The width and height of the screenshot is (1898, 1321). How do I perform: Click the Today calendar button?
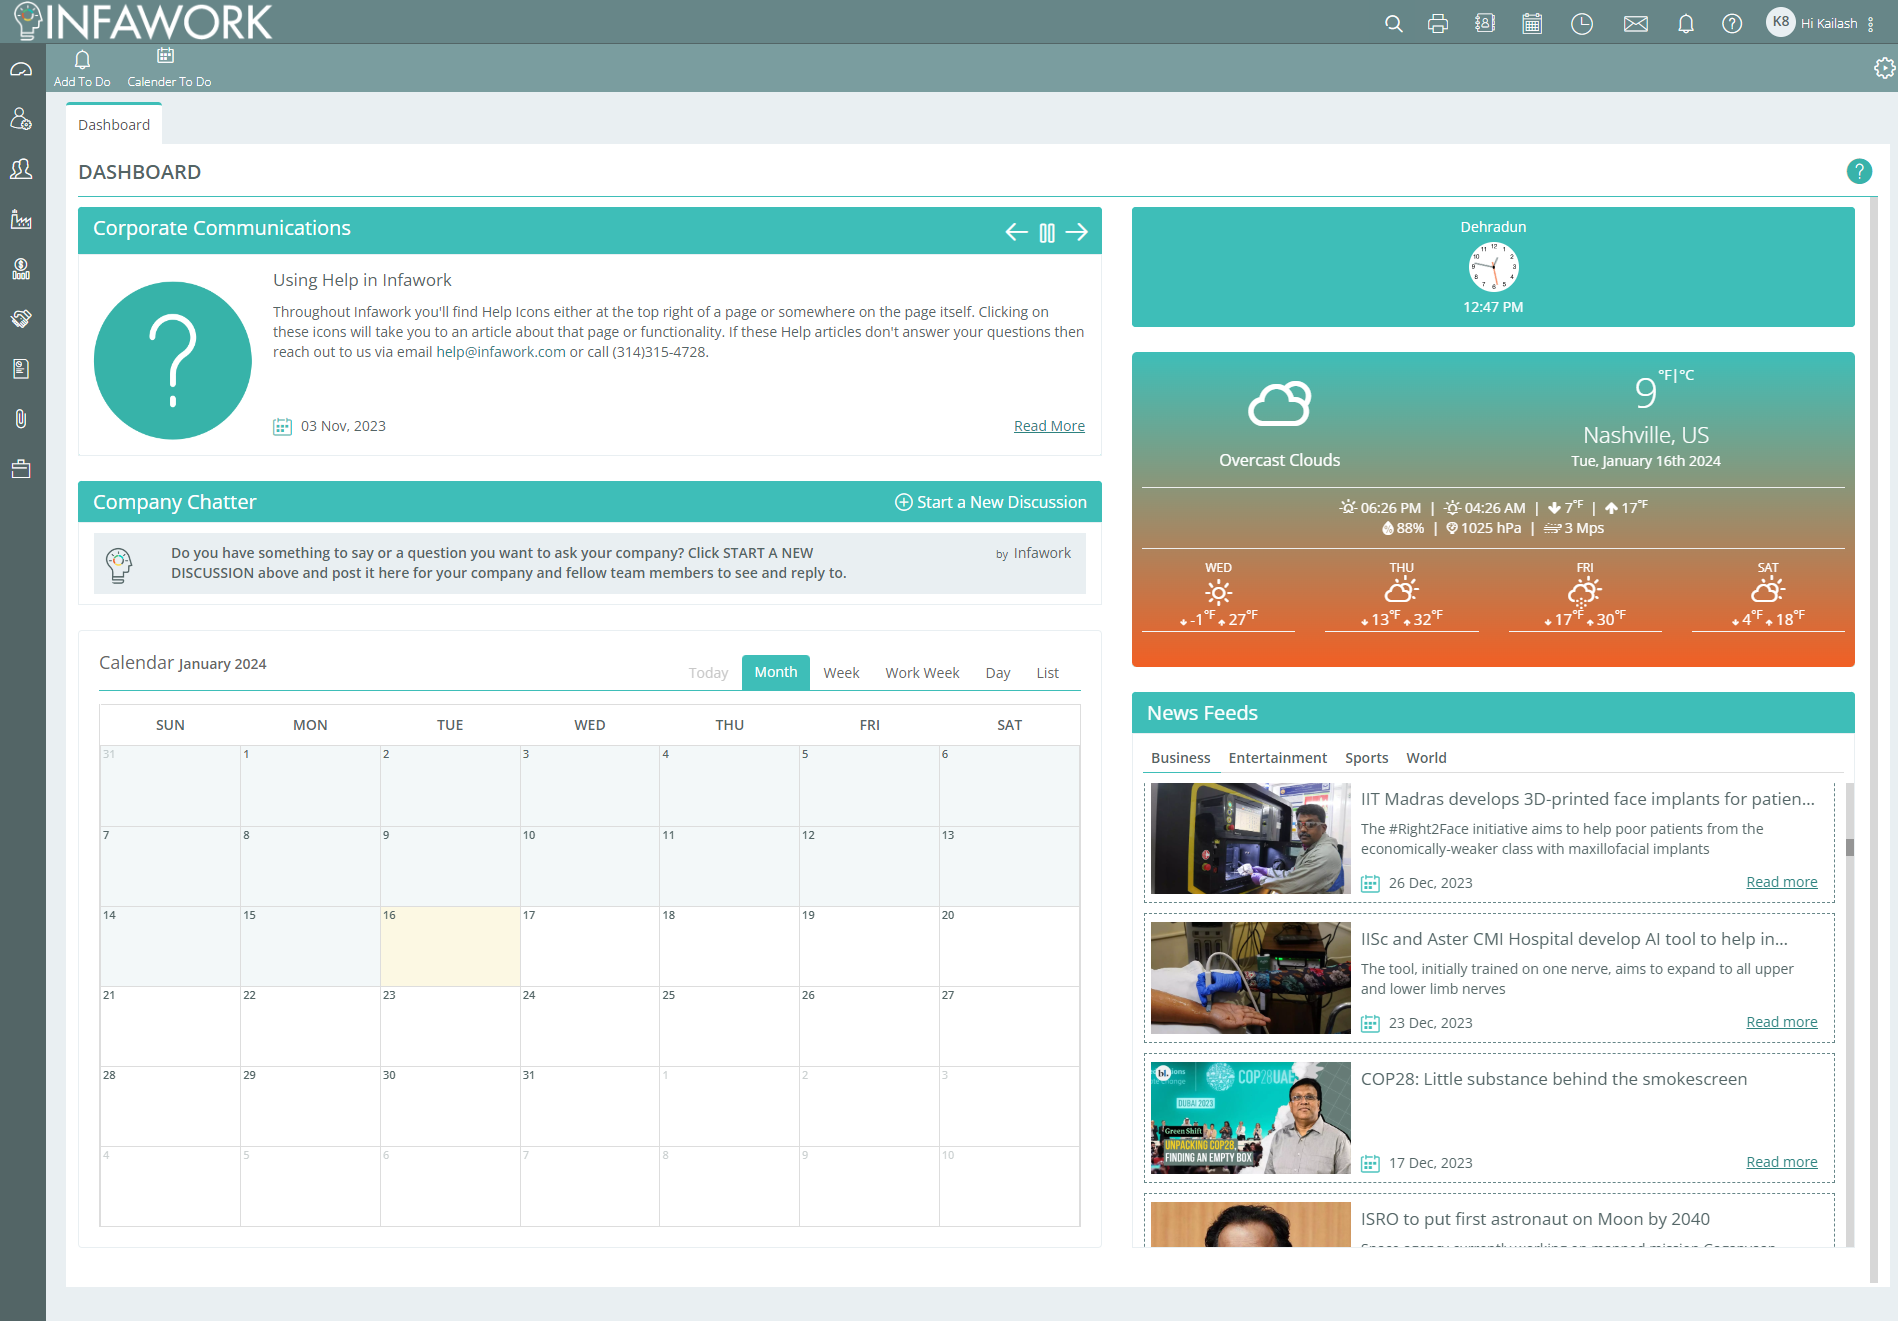pyautogui.click(x=708, y=673)
